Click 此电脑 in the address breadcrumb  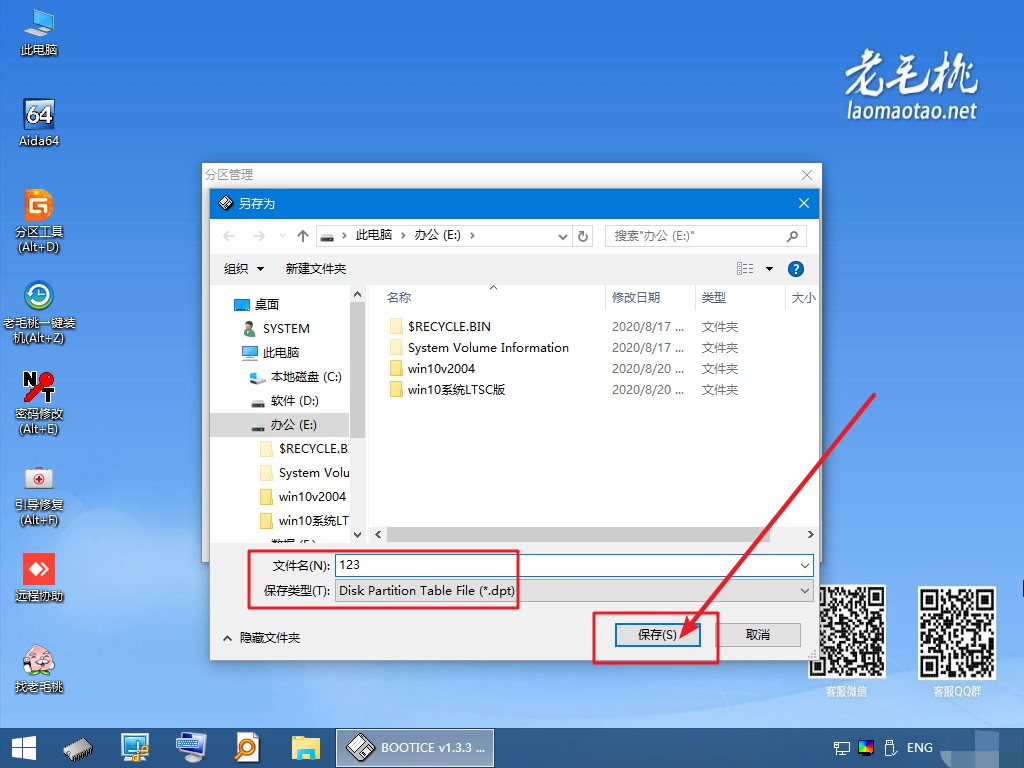click(x=374, y=235)
